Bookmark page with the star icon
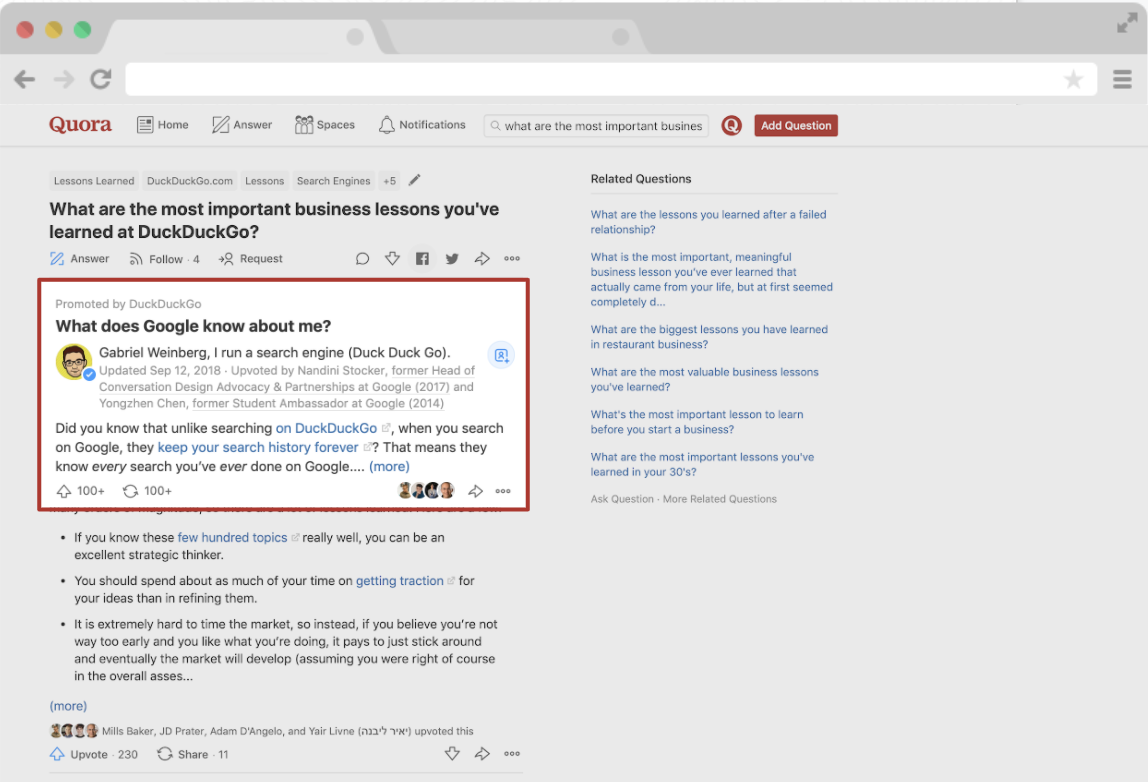The width and height of the screenshot is (1148, 782). tap(1073, 80)
